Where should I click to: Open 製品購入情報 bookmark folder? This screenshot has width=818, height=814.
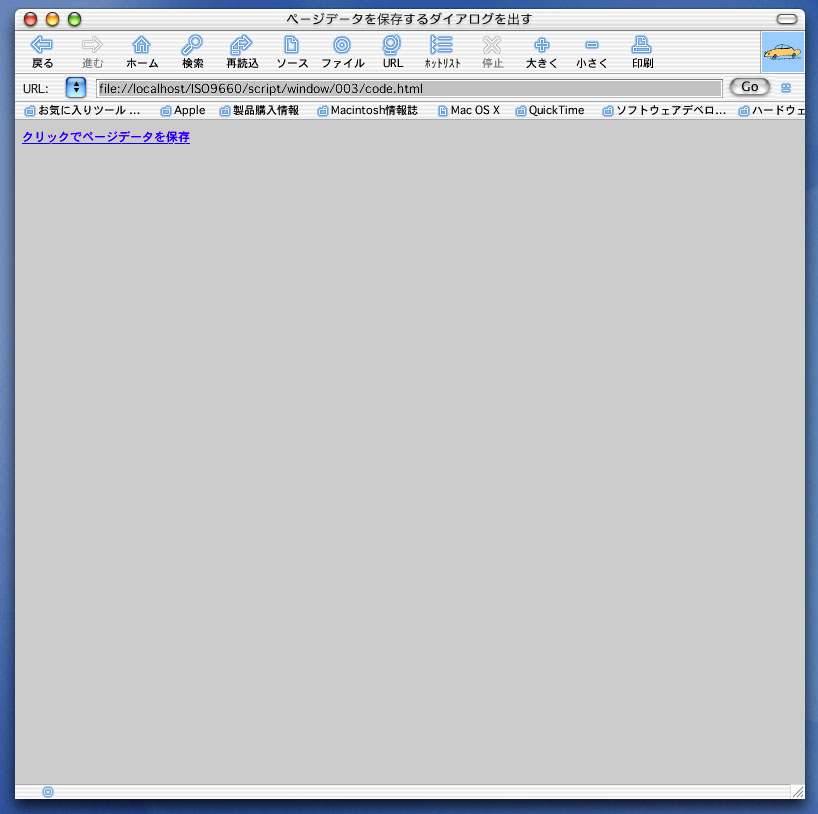[259, 110]
